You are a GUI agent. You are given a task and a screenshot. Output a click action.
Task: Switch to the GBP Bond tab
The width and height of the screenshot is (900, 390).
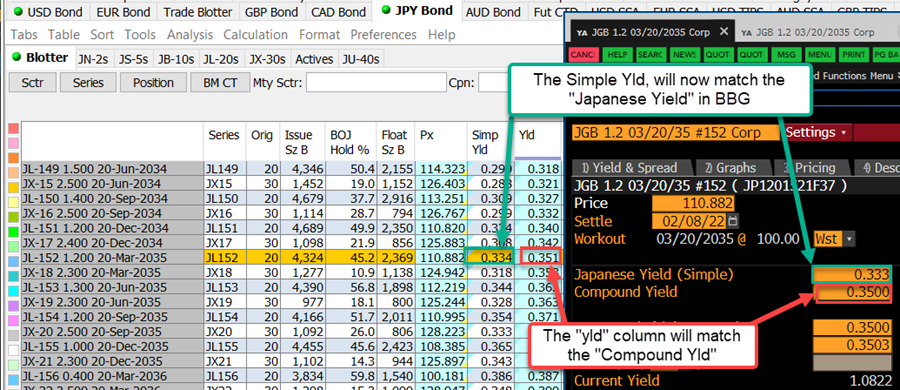[x=272, y=11]
